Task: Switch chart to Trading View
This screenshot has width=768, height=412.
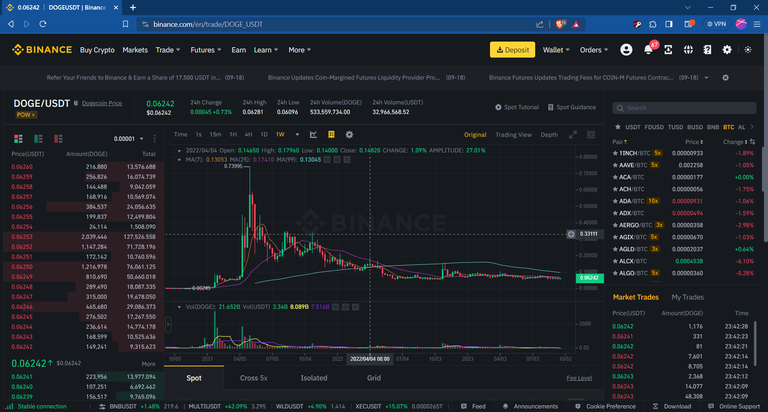Action: pos(513,135)
